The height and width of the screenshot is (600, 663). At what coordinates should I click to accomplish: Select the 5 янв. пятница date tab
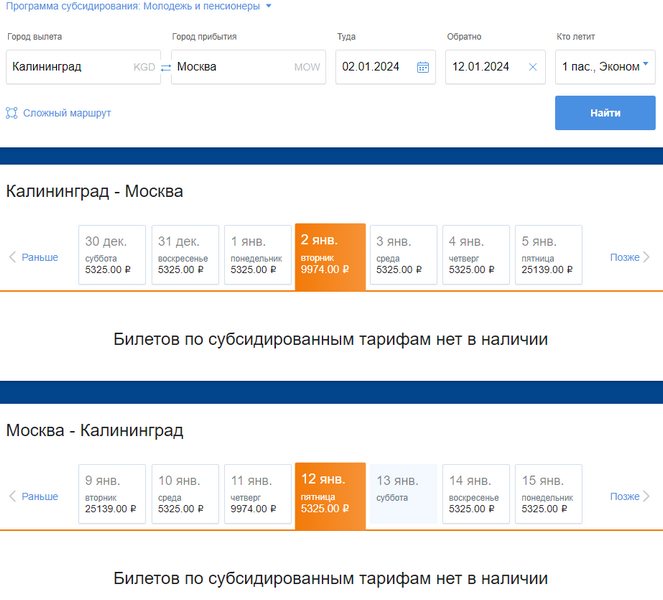pyautogui.click(x=549, y=255)
